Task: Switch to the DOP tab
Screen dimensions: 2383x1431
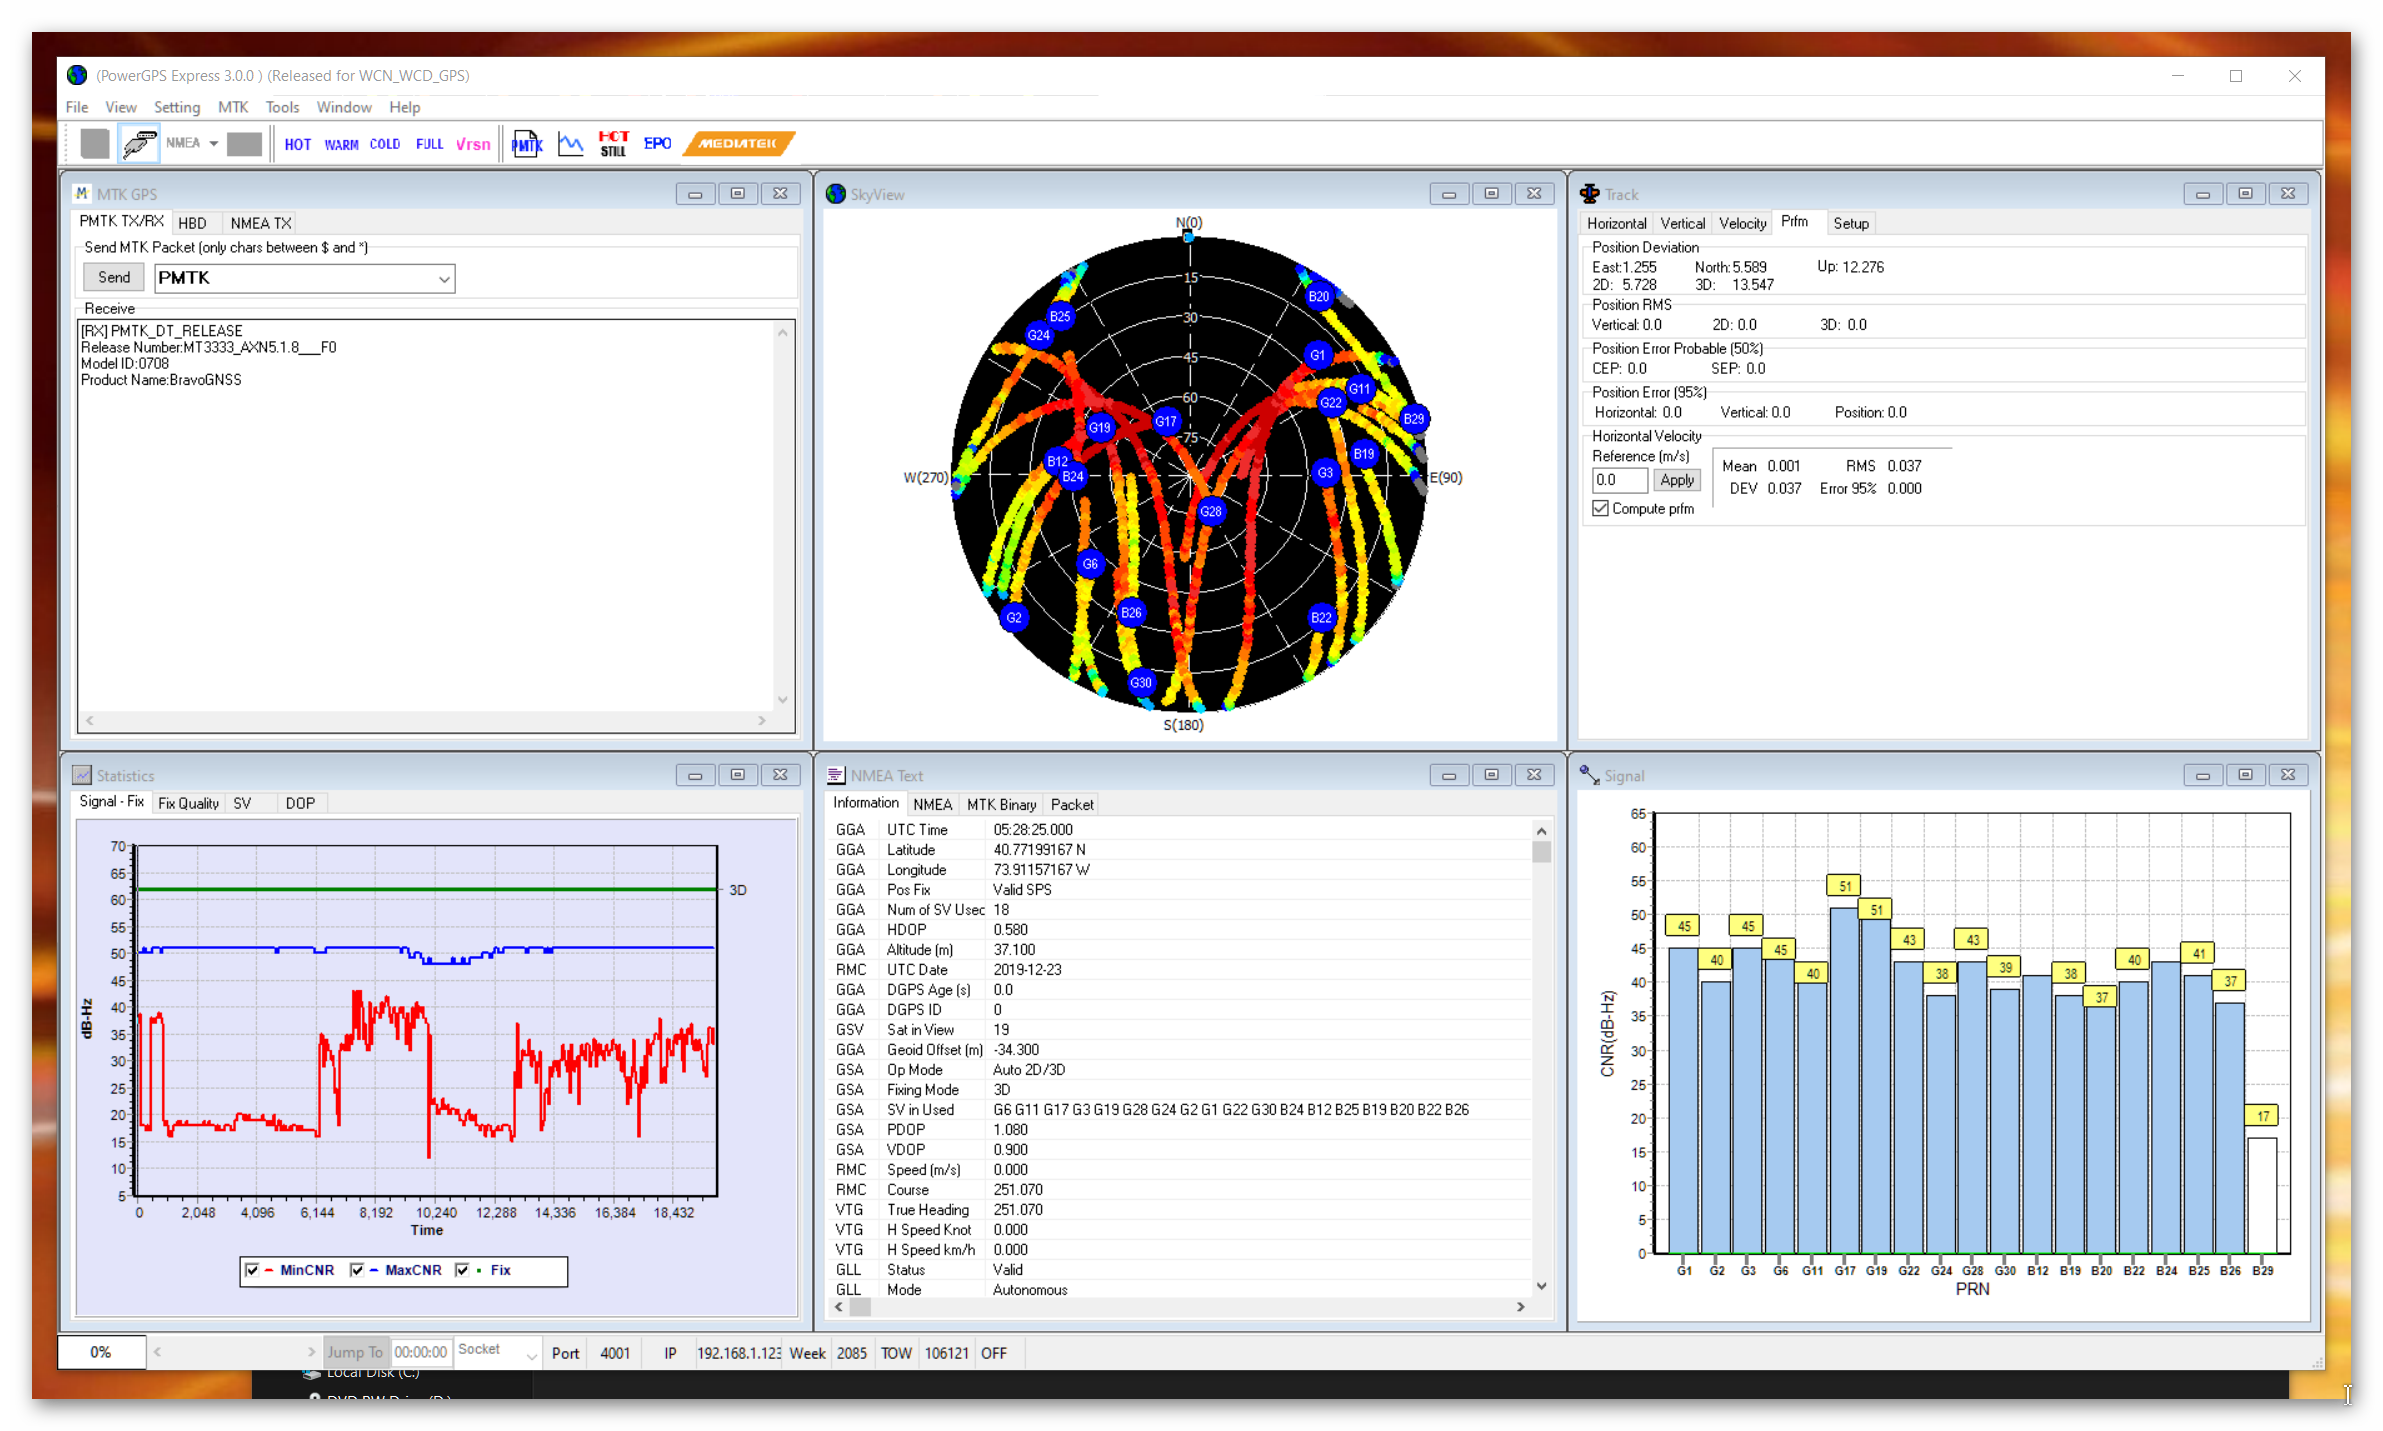Action: [x=300, y=803]
